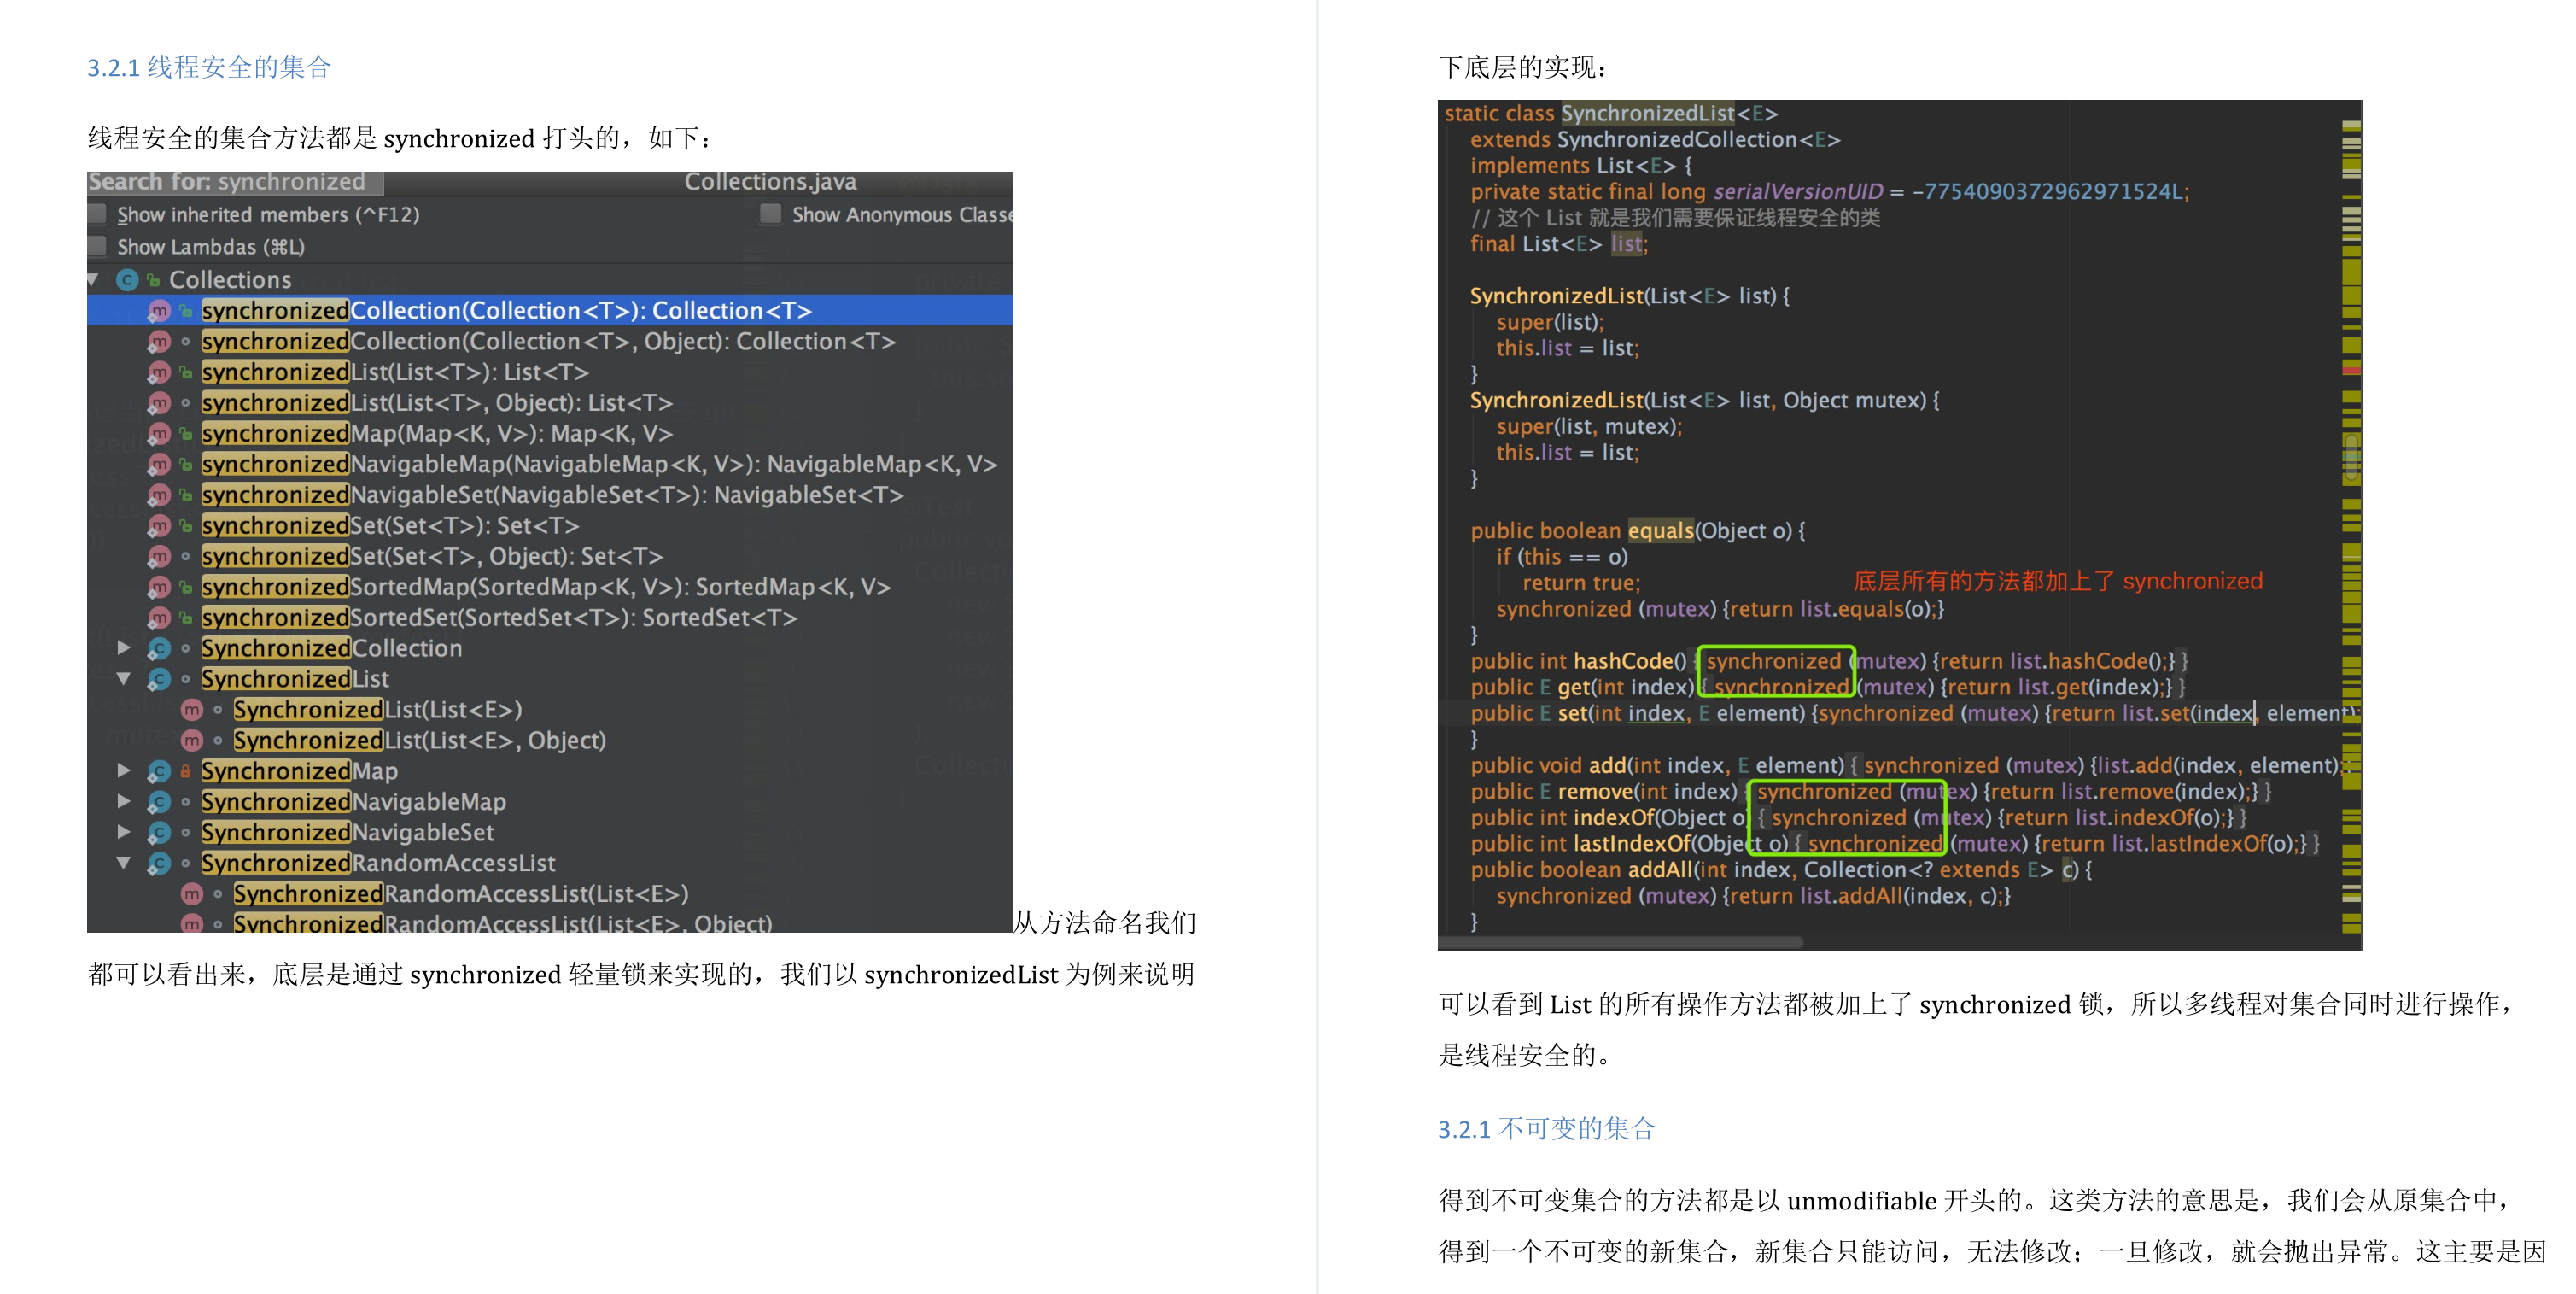2576x1294 pixels.
Task: Click the 3.2.1 线程安全的集合 heading
Action: click(209, 68)
